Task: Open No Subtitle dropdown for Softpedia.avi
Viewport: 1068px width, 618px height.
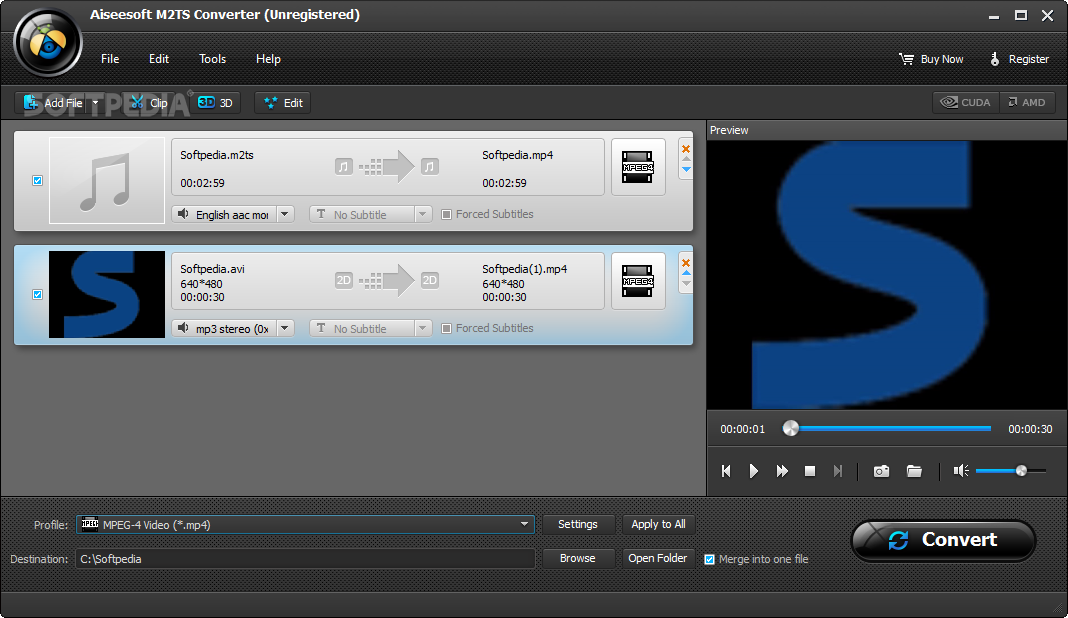Action: (423, 328)
